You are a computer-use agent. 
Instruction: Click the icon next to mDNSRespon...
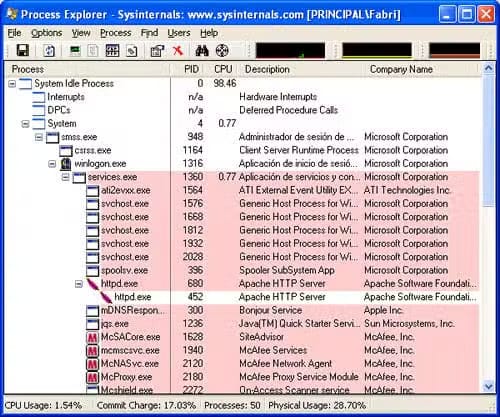(92, 311)
